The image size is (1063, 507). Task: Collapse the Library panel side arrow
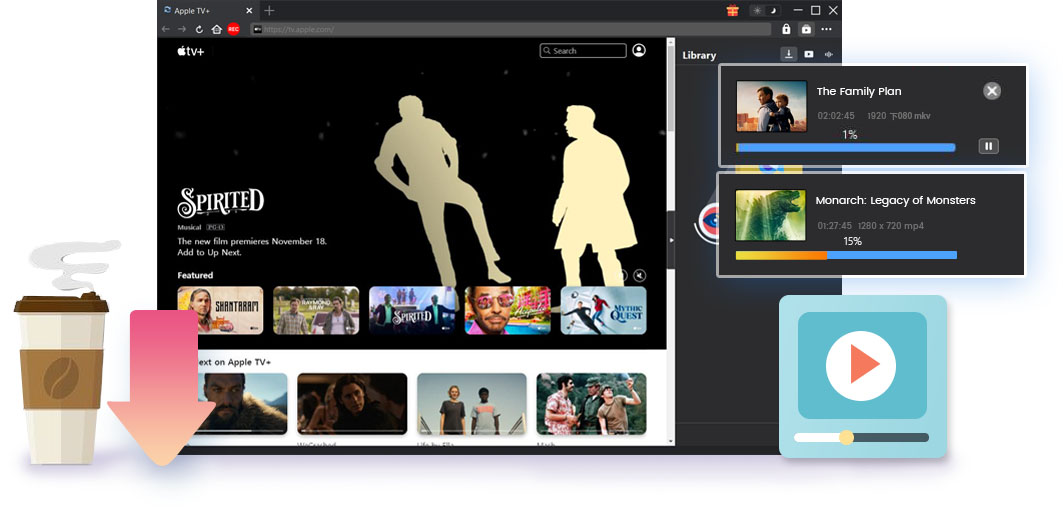[671, 240]
